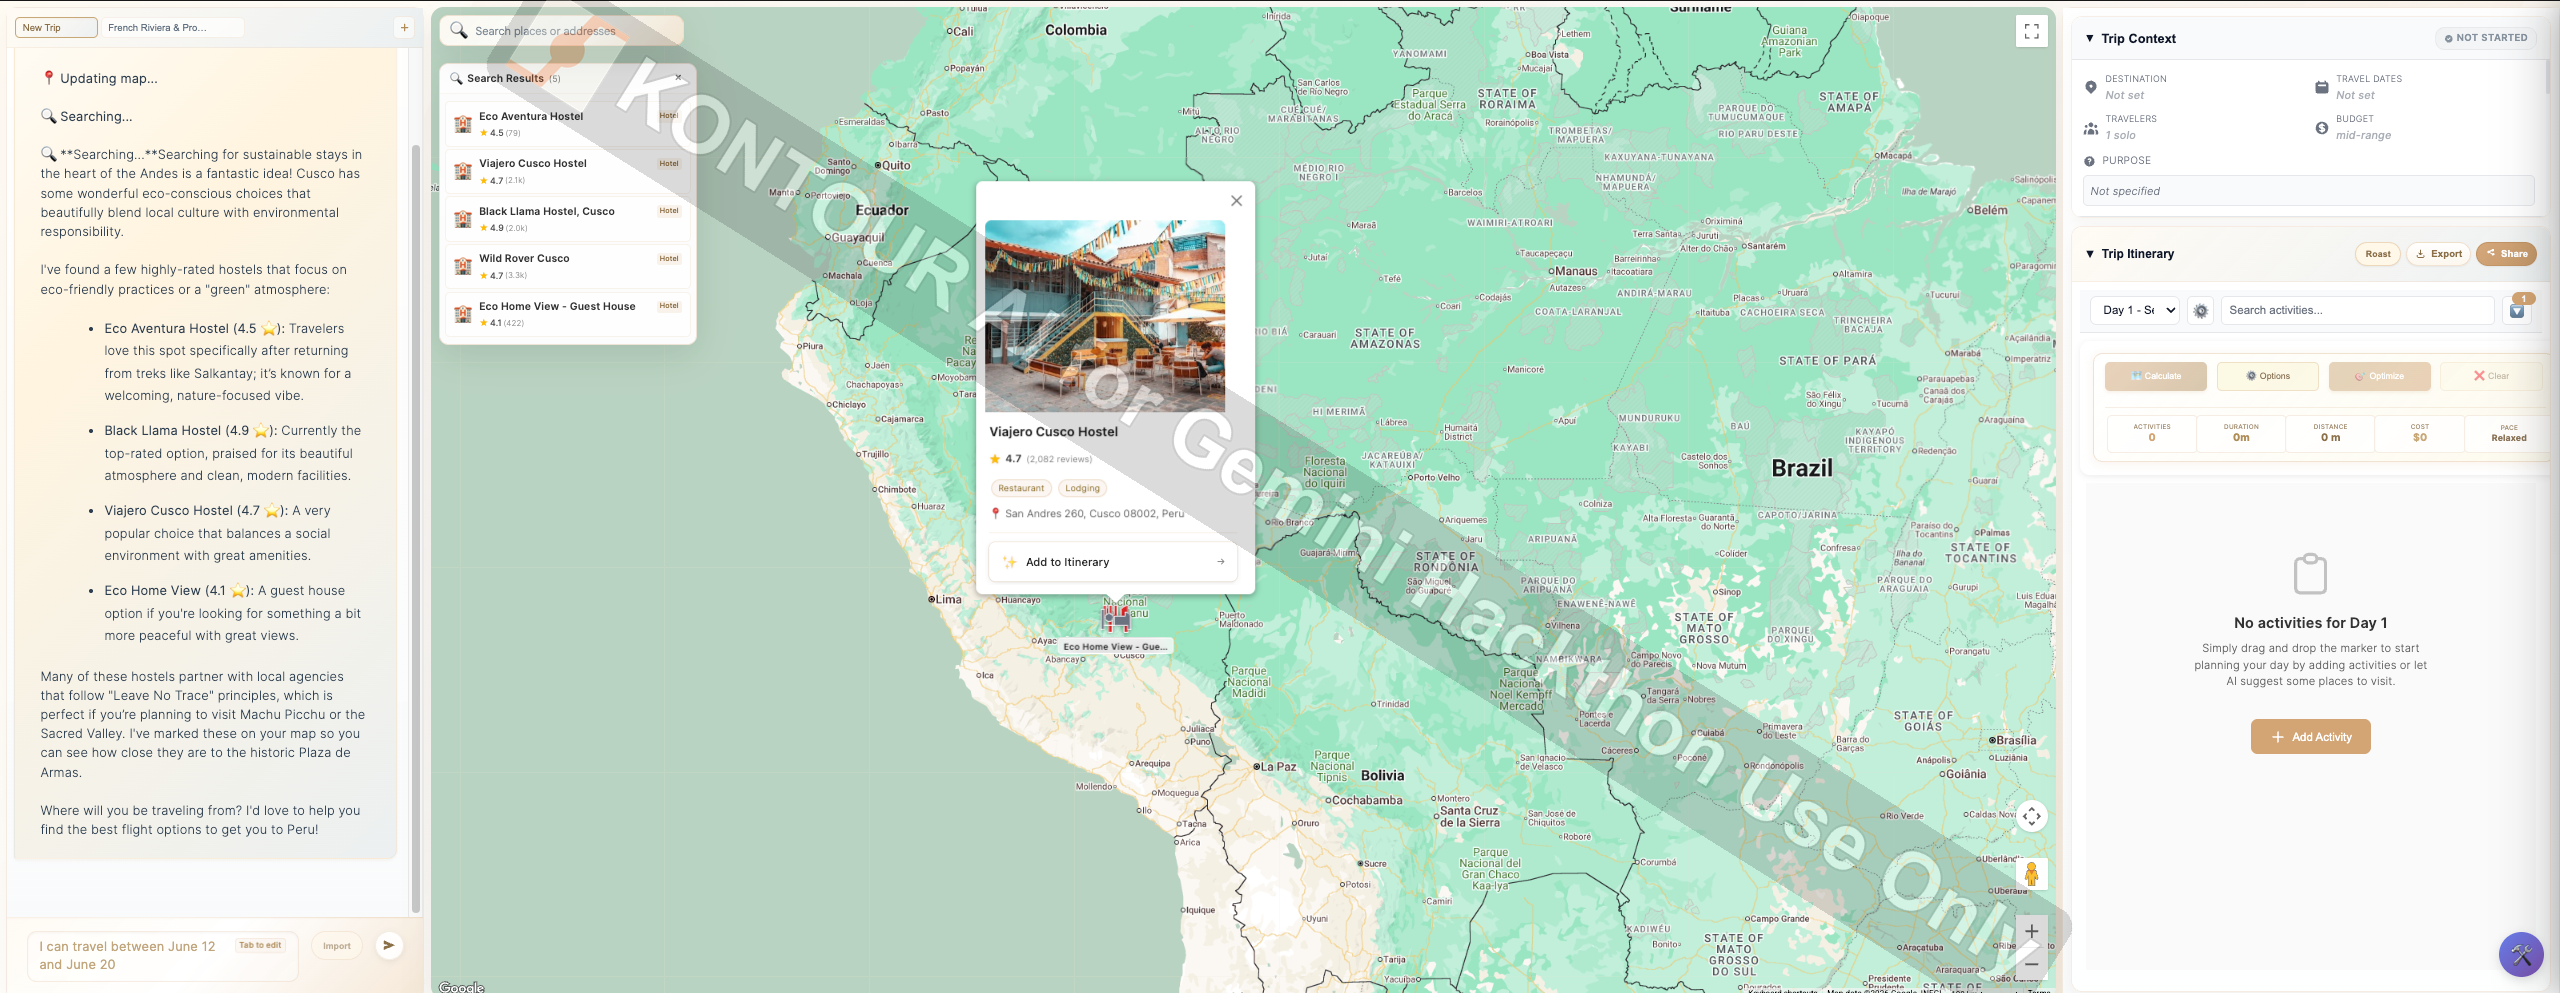The height and width of the screenshot is (993, 2560).
Task: Select Wild Rover Cusco search result
Action: [x=568, y=266]
